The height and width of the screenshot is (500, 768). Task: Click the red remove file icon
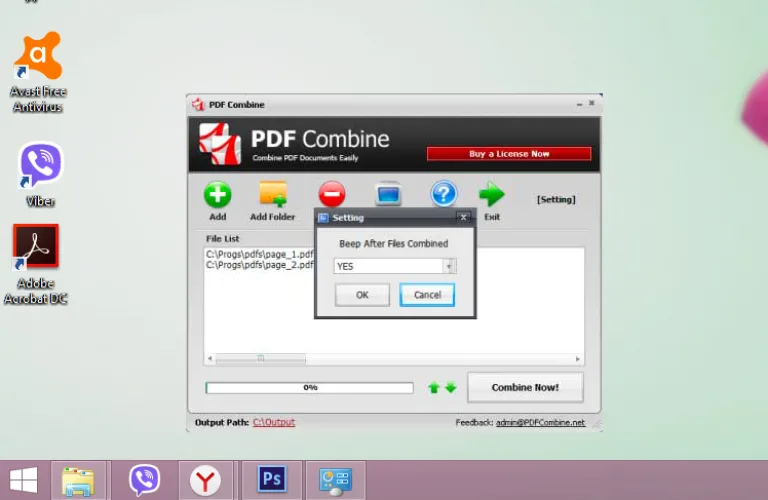pos(332,194)
